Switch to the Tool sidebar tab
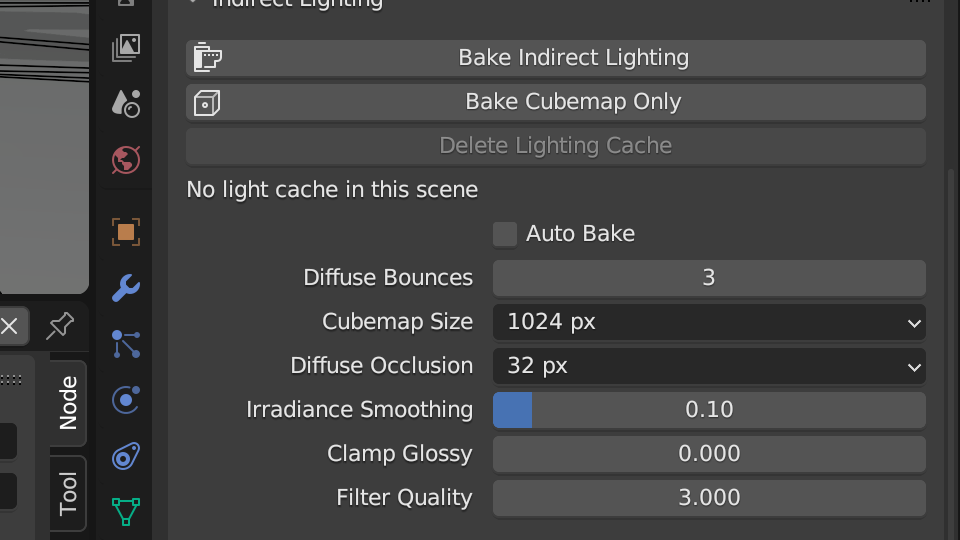Image resolution: width=960 pixels, height=540 pixels. pyautogui.click(x=68, y=493)
